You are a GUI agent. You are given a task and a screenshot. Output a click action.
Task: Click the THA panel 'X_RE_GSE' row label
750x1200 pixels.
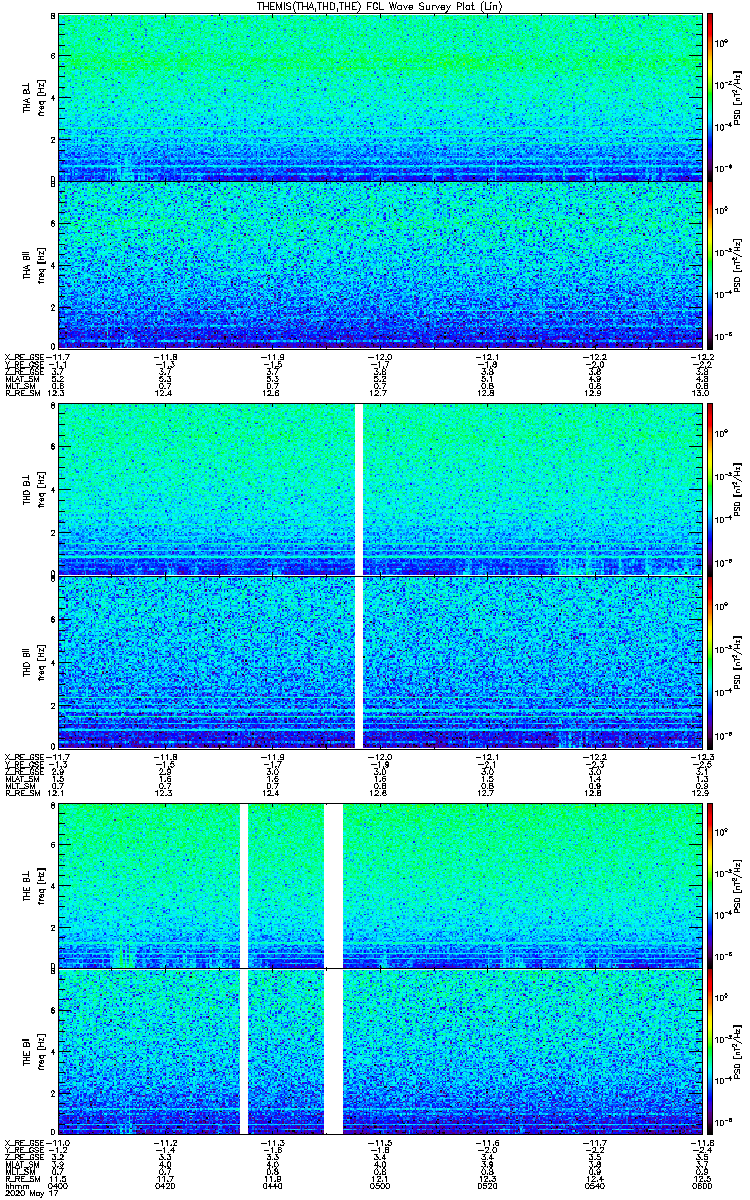[24, 356]
